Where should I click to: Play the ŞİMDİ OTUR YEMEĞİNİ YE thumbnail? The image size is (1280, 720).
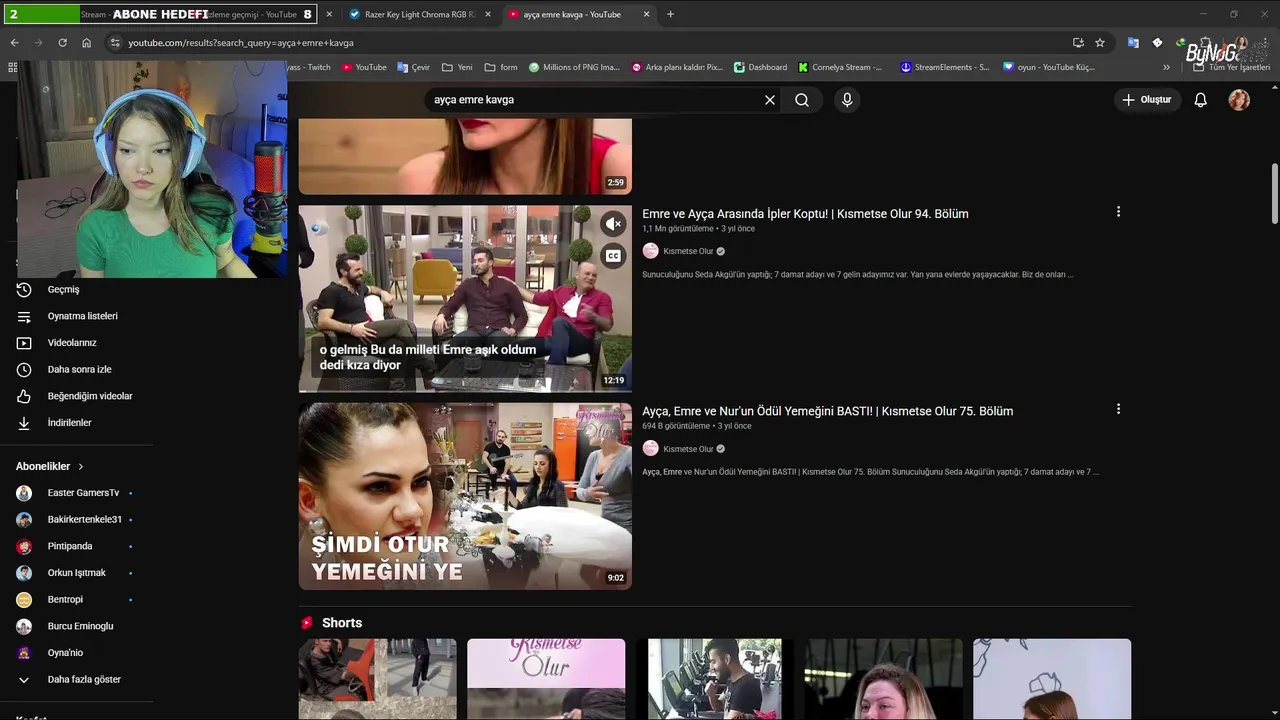(x=465, y=496)
